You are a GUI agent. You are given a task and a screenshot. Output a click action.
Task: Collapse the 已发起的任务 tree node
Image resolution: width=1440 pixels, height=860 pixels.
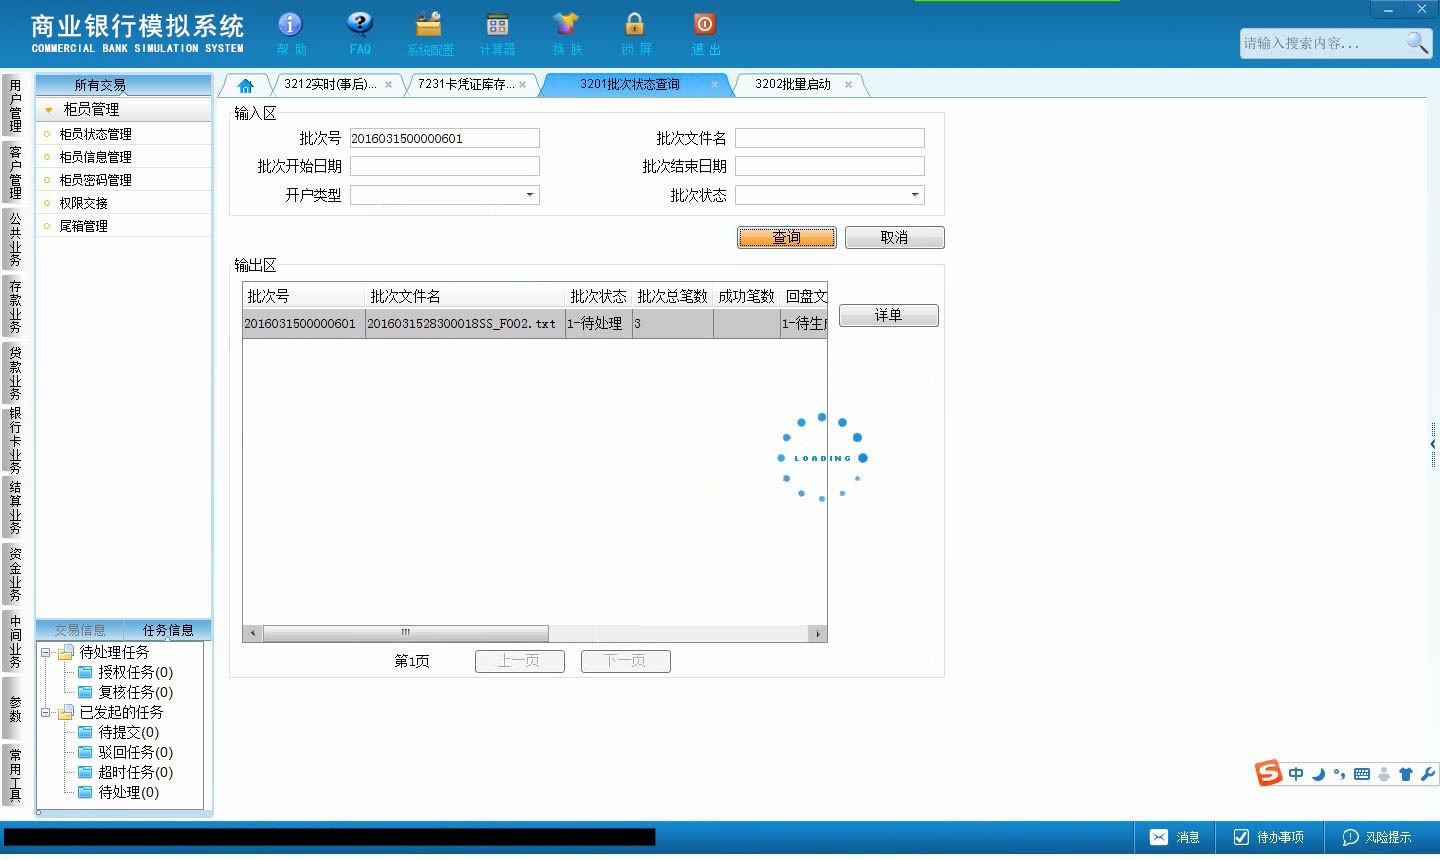point(45,713)
